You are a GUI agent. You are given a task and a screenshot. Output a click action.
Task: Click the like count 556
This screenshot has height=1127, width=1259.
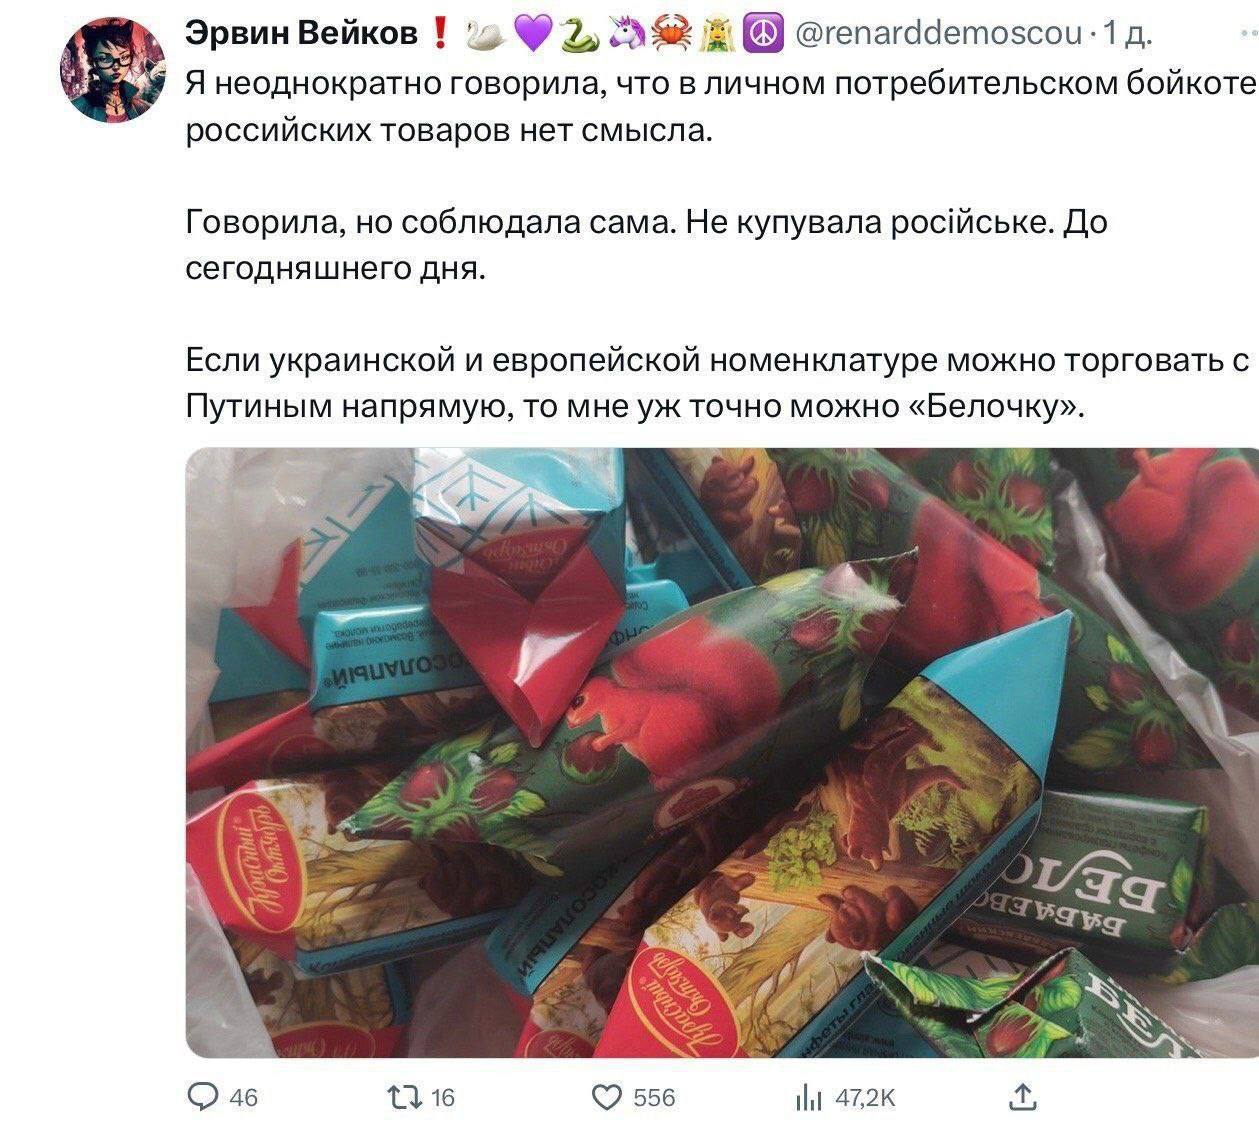click(655, 1098)
